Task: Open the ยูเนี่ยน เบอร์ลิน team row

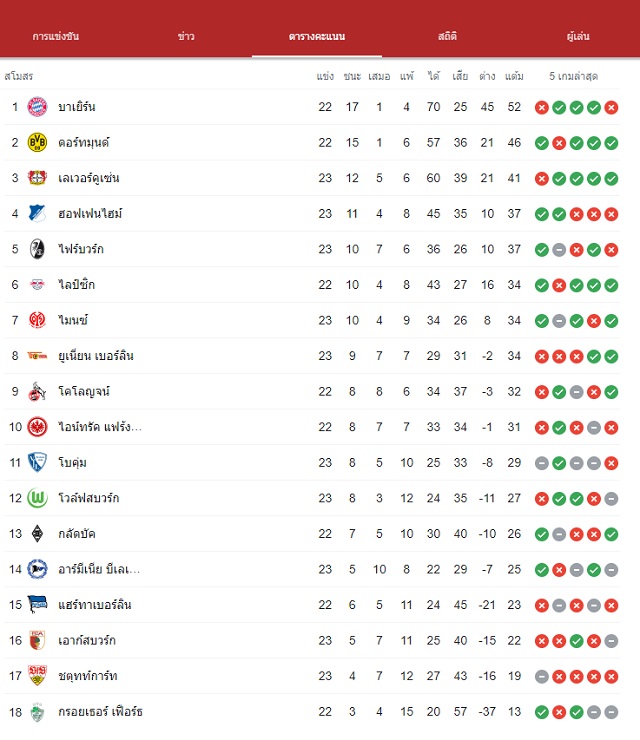Action: click(x=312, y=356)
